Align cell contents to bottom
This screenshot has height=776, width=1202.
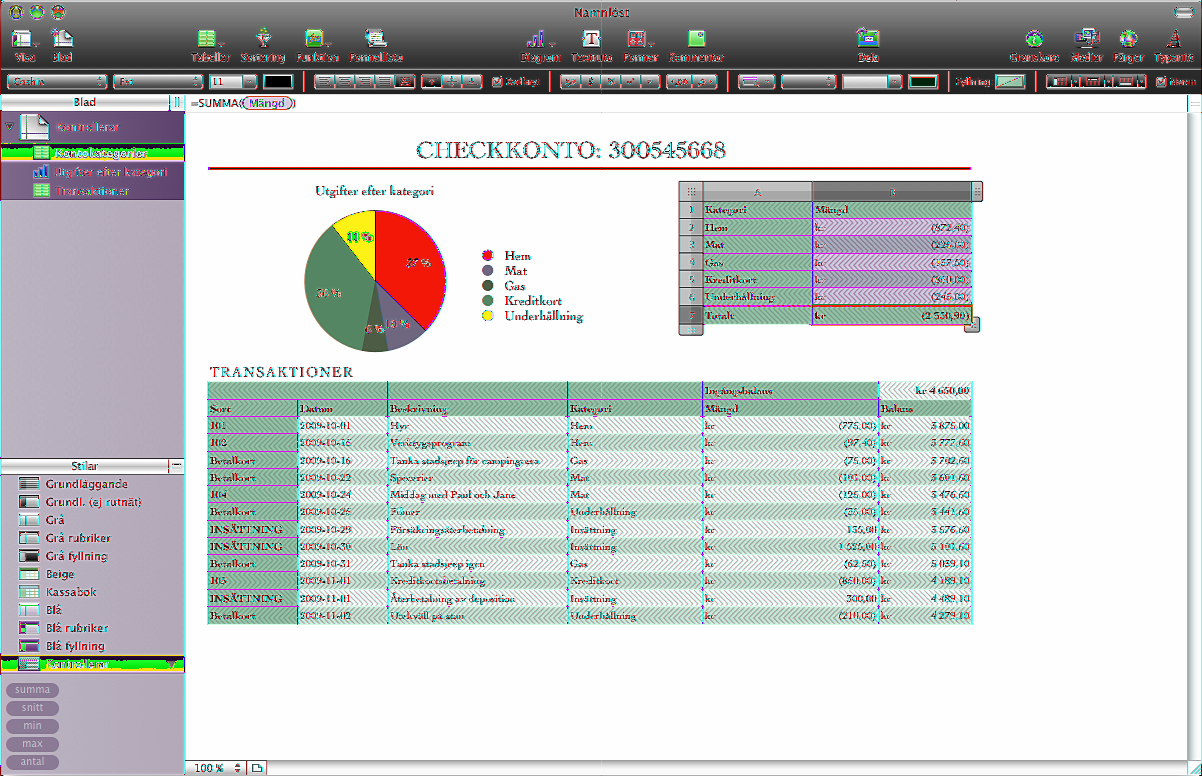point(471,81)
